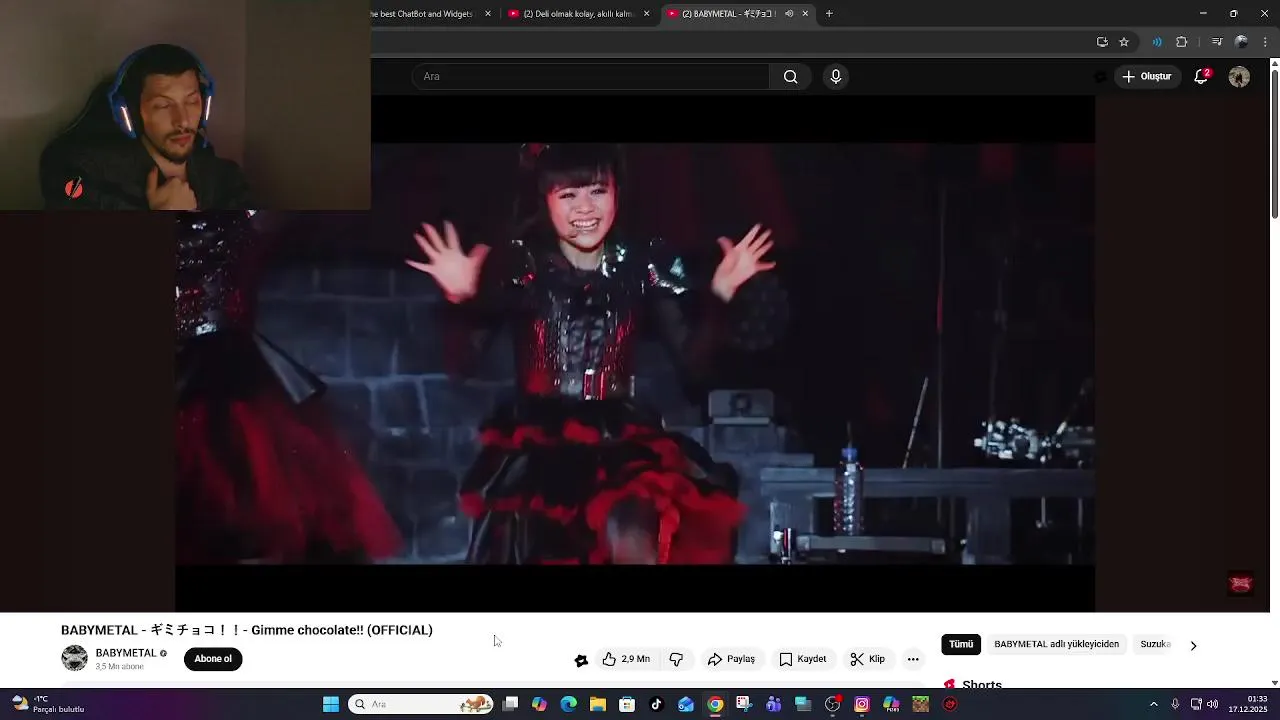Screen dimensions: 1280x720
Task: Save video with the 'Kaydet' button
Action: click(x=803, y=659)
